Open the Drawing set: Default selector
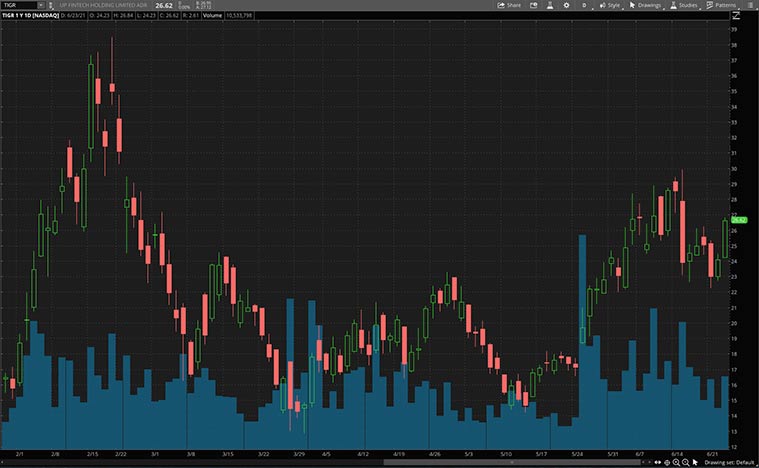Viewport: 759px width, 468px height. [x=729, y=463]
